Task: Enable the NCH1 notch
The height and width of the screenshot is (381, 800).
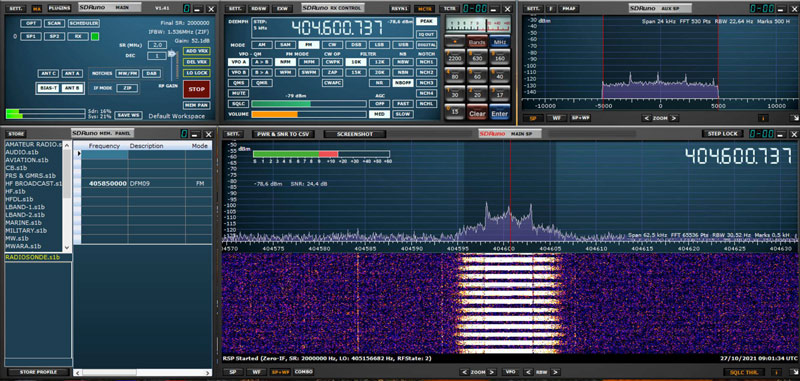Action: click(427, 62)
